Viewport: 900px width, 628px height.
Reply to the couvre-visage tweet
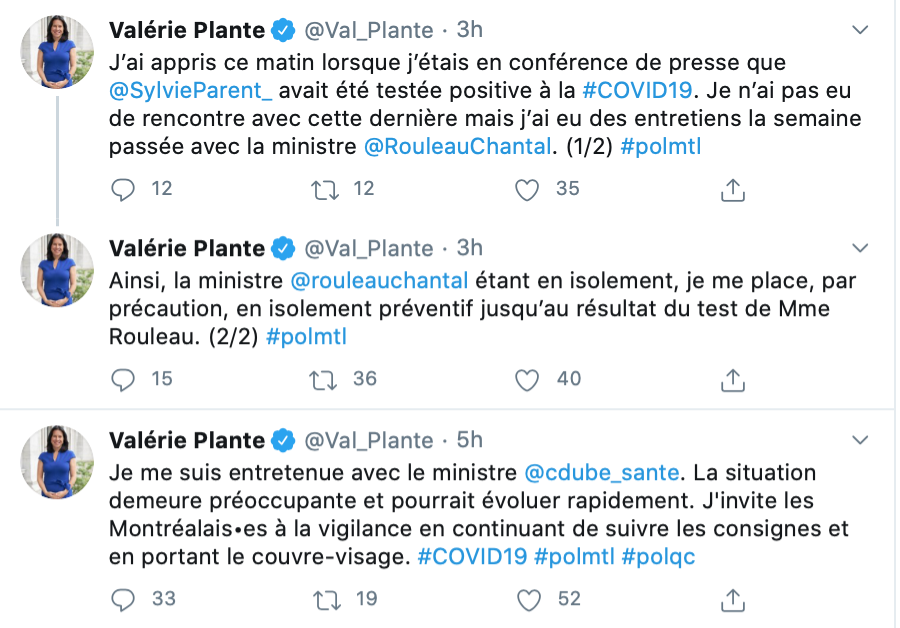[x=123, y=599]
